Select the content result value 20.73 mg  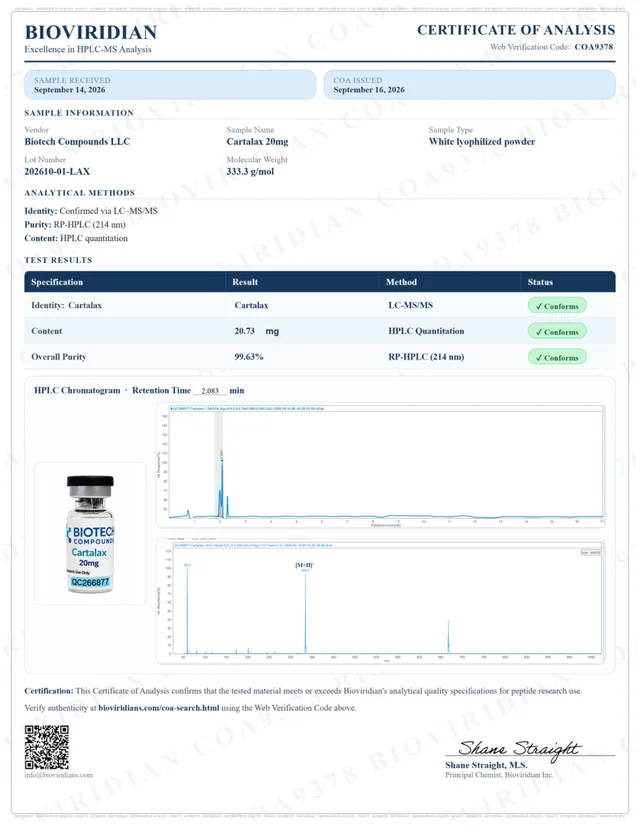pyautogui.click(x=257, y=331)
